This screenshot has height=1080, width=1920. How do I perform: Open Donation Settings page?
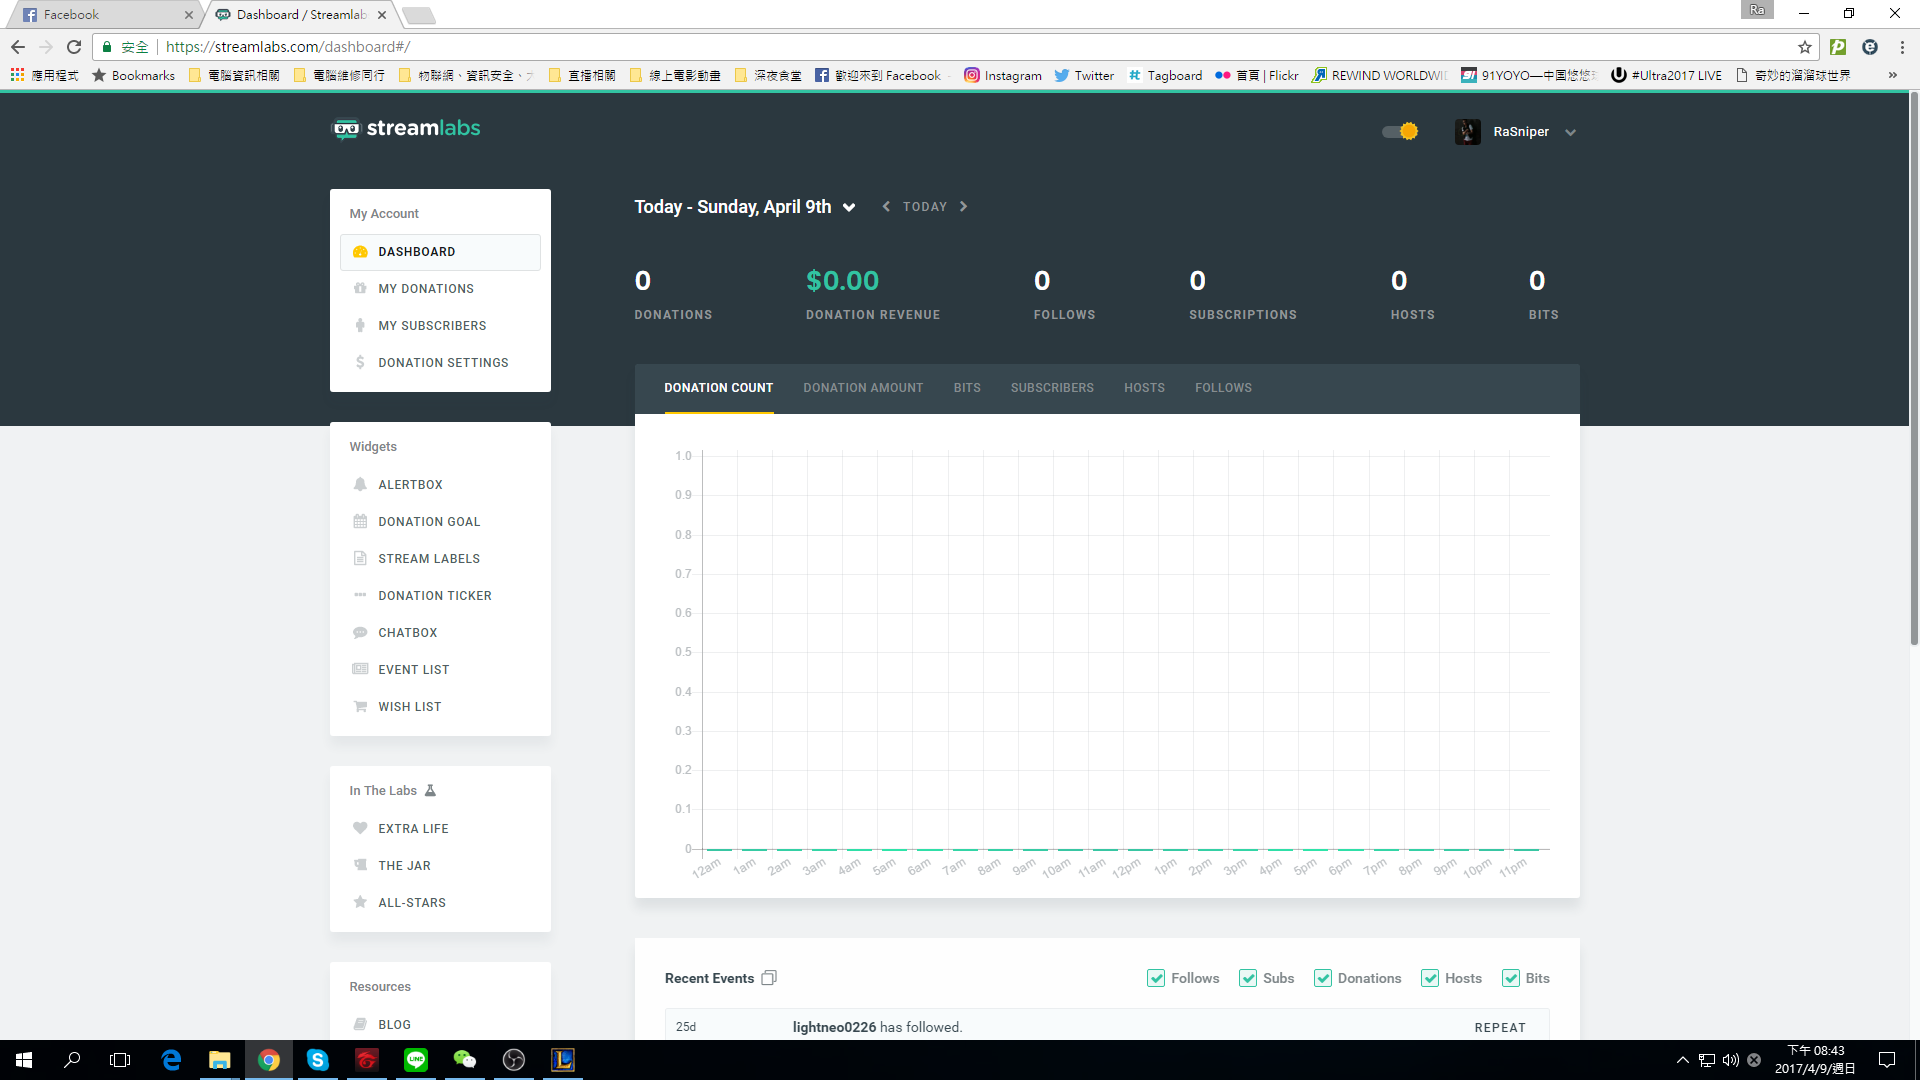(443, 363)
